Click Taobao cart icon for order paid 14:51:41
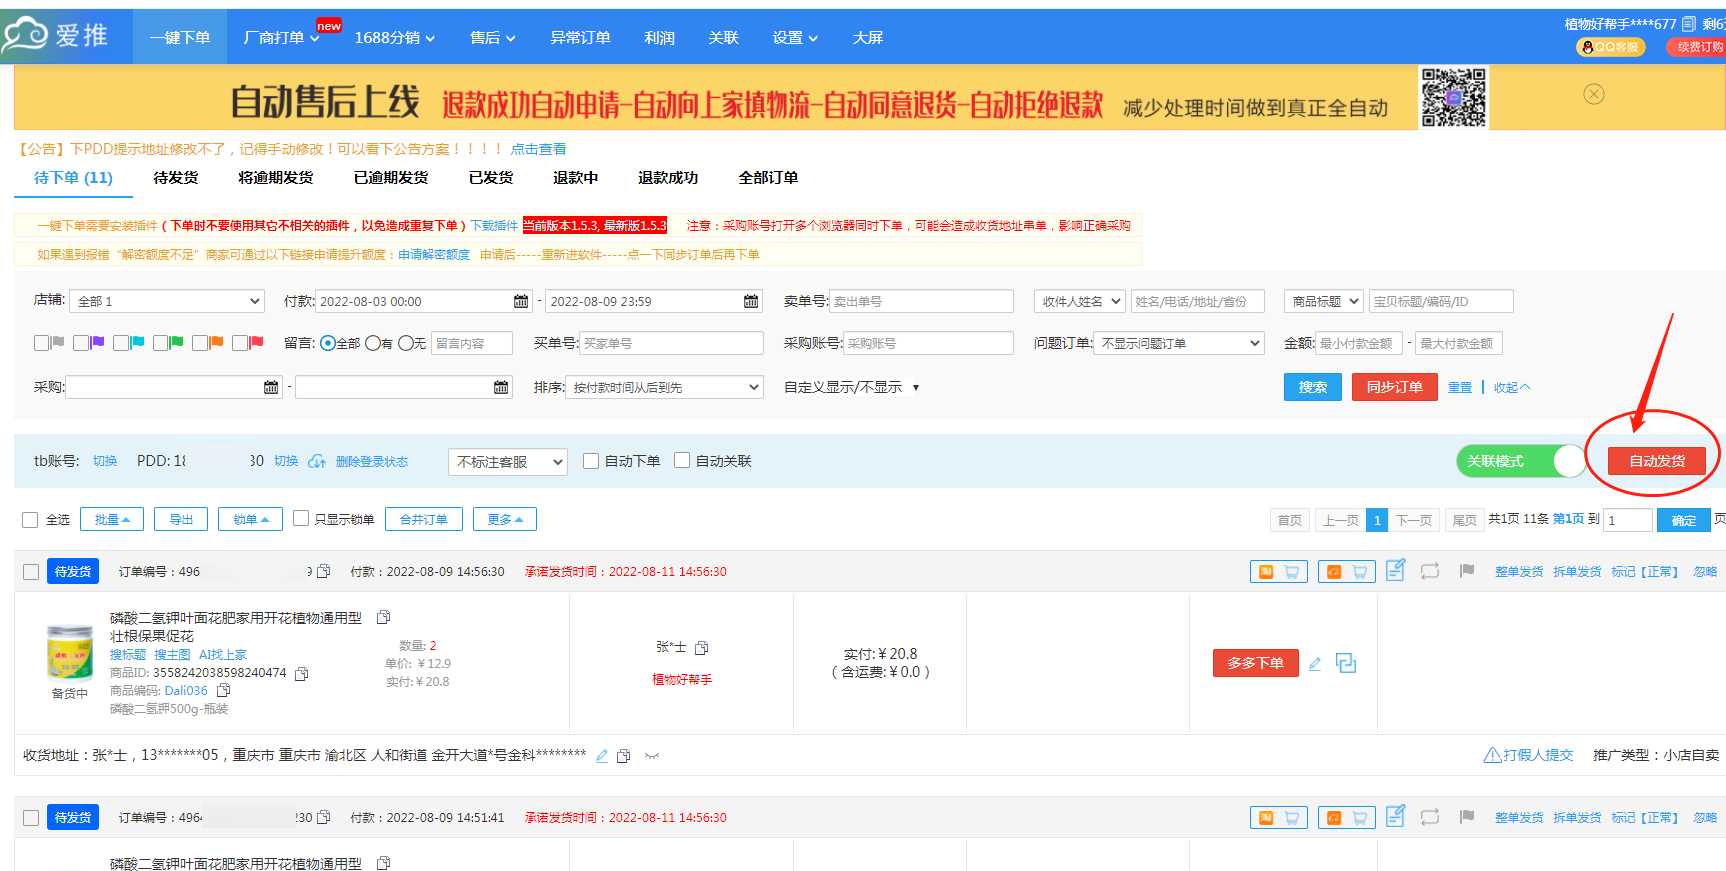The height and width of the screenshot is (871, 1726). [1279, 818]
